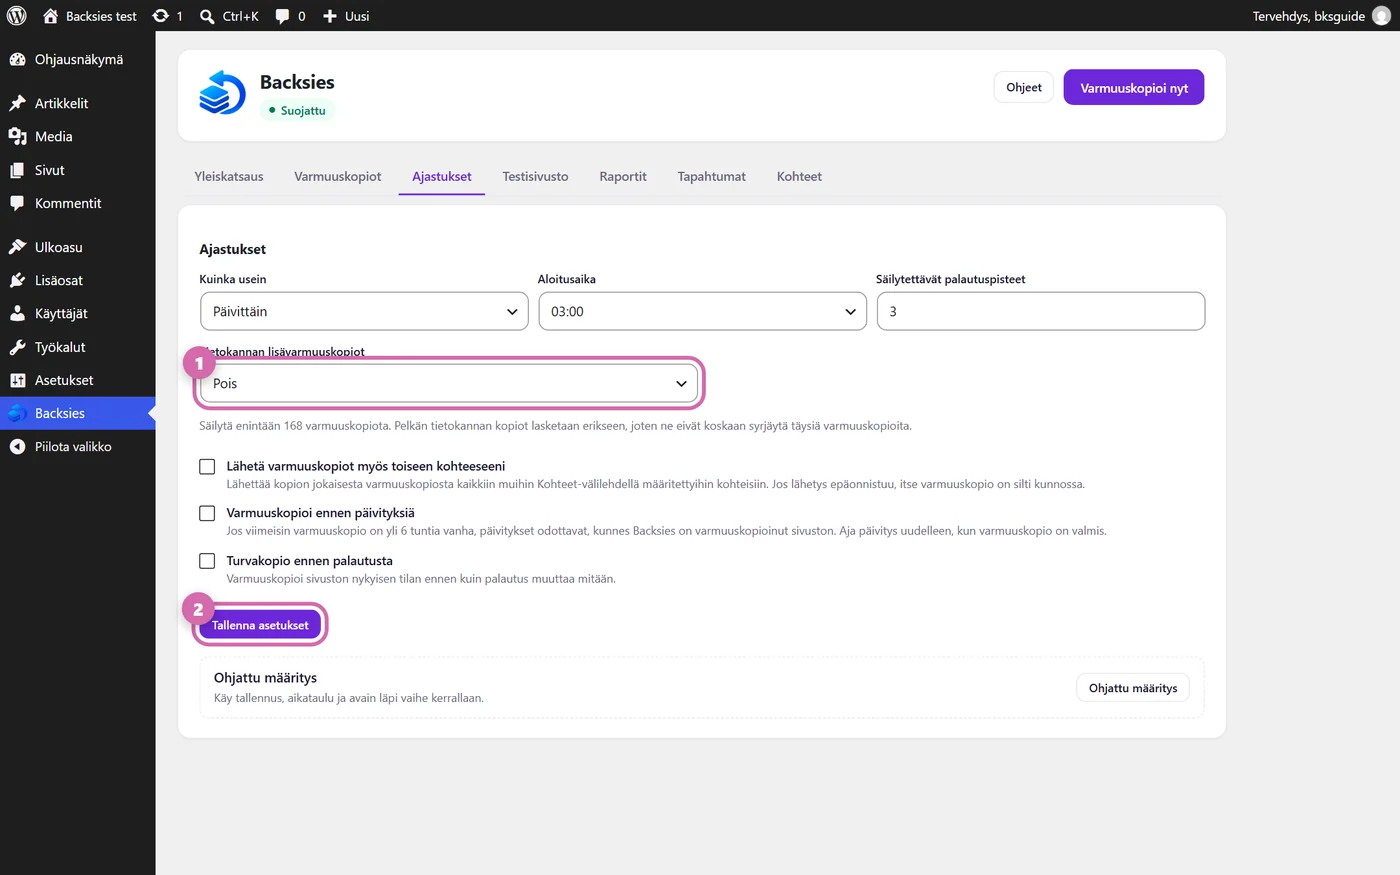The height and width of the screenshot is (875, 1400).
Task: Open the Raportit tab
Action: click(x=623, y=176)
